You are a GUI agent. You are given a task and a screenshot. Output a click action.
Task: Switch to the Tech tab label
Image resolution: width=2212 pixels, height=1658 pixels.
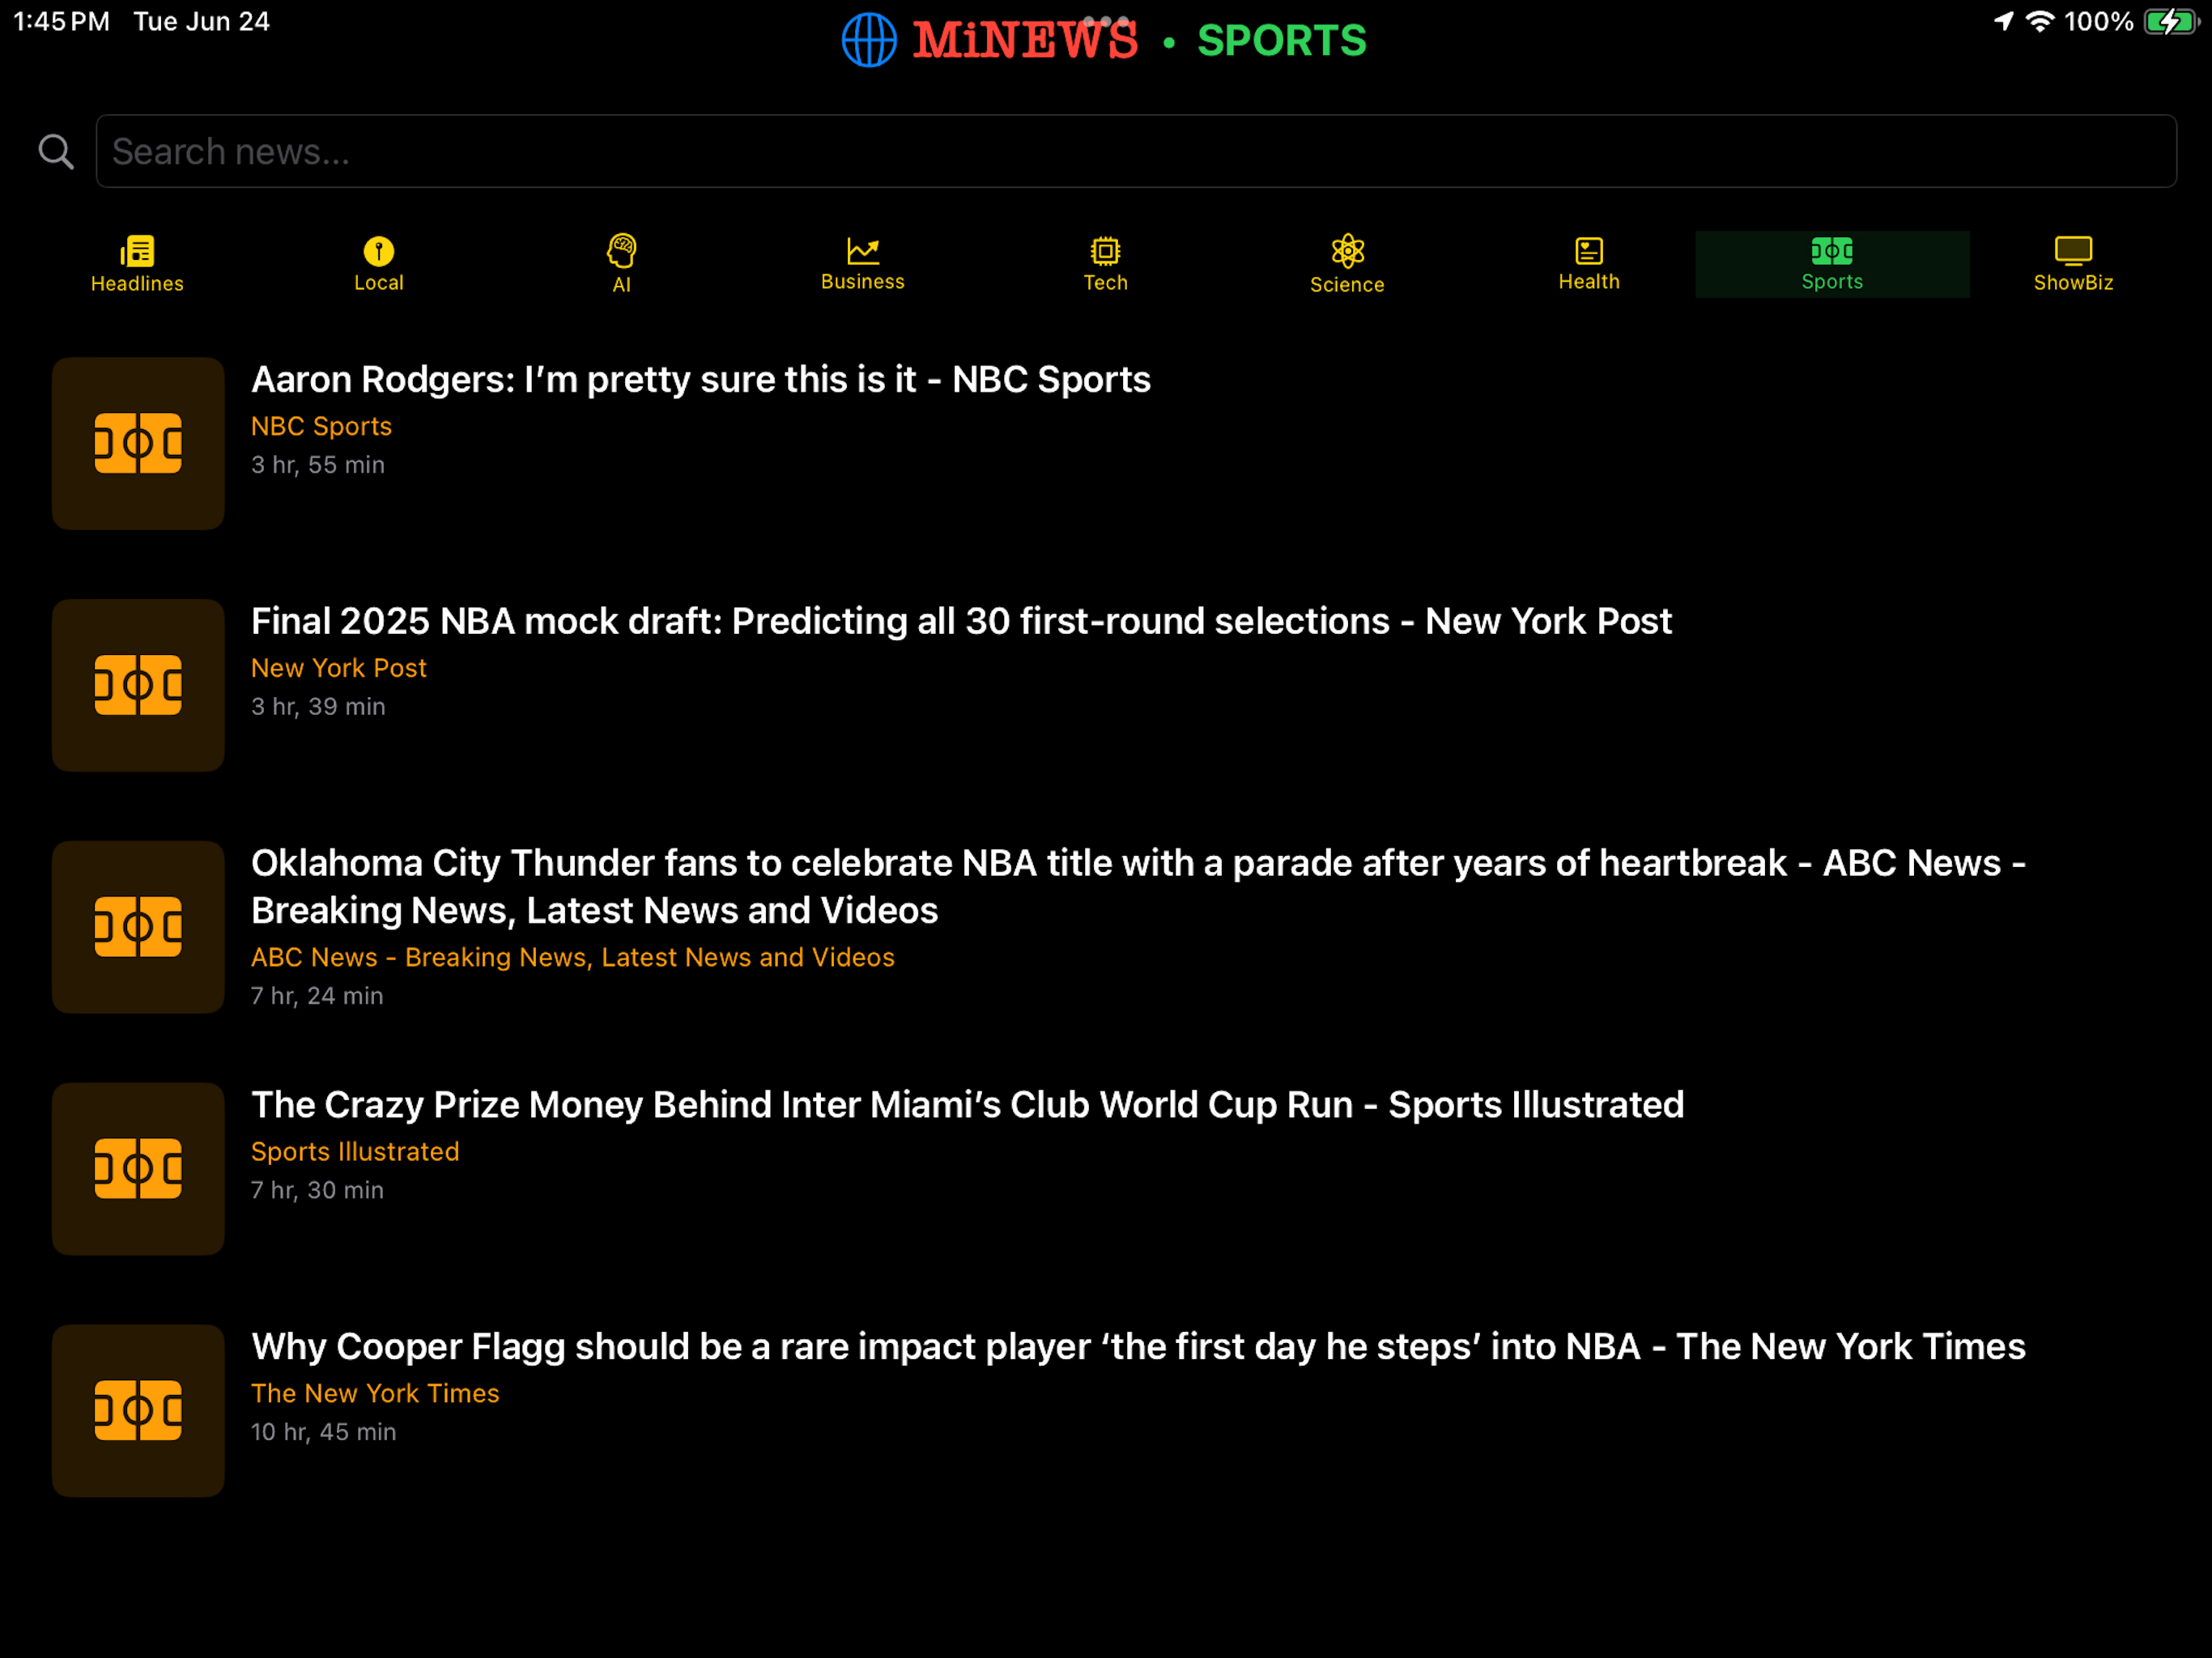coord(1105,283)
